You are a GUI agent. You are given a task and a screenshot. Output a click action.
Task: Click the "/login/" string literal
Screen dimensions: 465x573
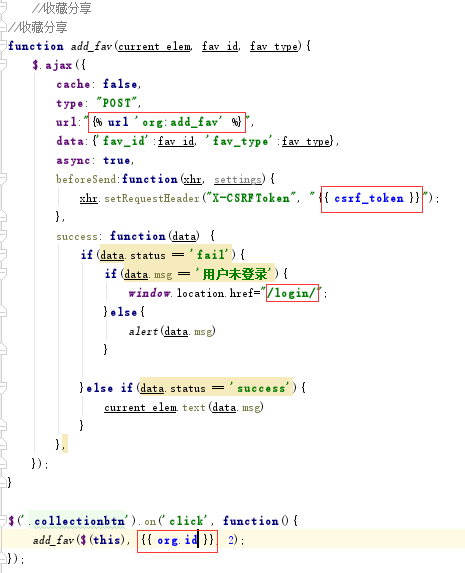pos(292,293)
